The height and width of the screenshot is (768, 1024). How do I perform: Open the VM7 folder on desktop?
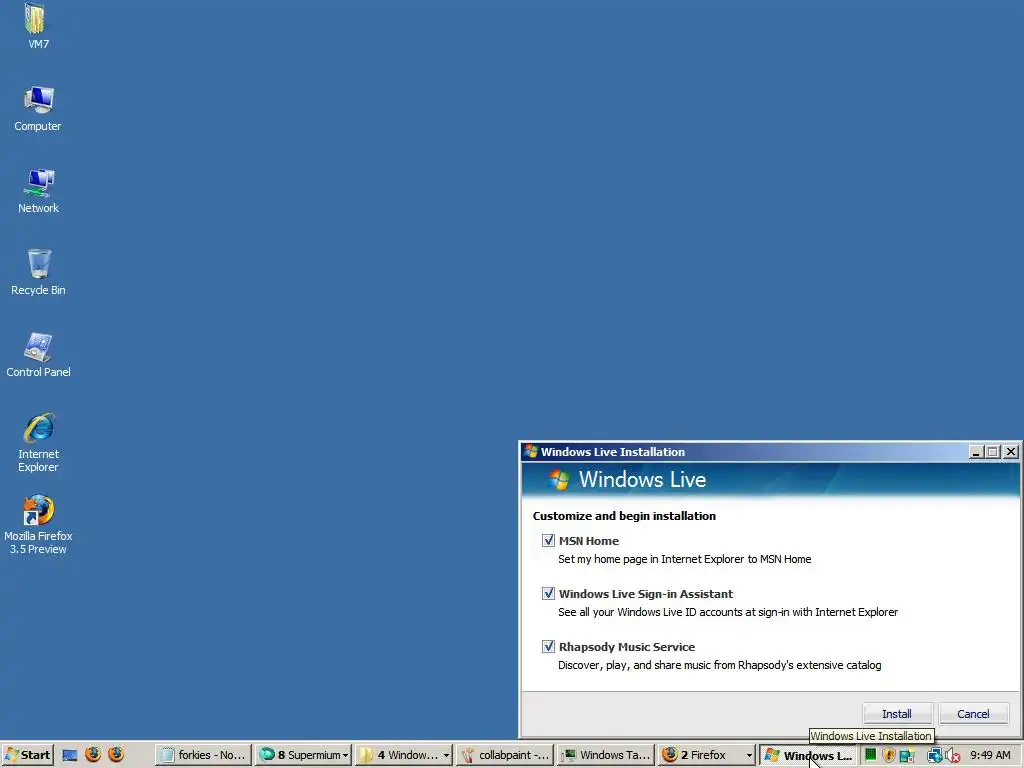[37, 26]
